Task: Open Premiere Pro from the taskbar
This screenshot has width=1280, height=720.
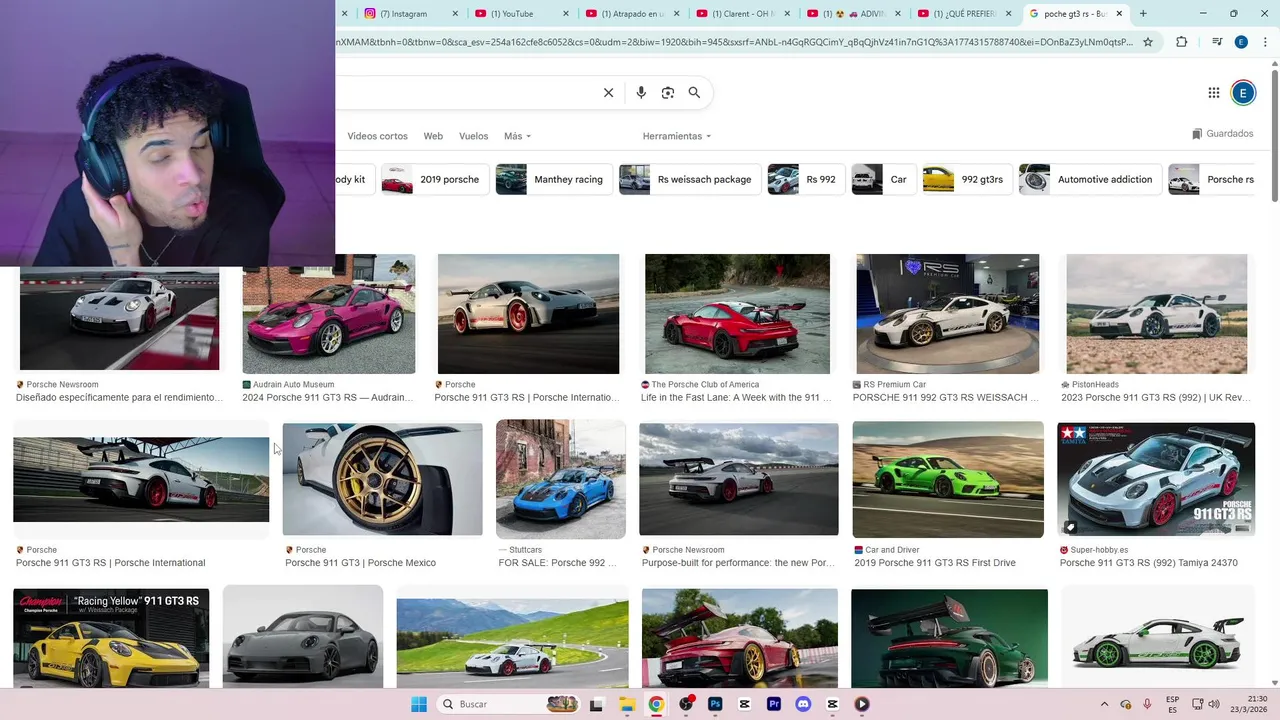Action: click(774, 704)
